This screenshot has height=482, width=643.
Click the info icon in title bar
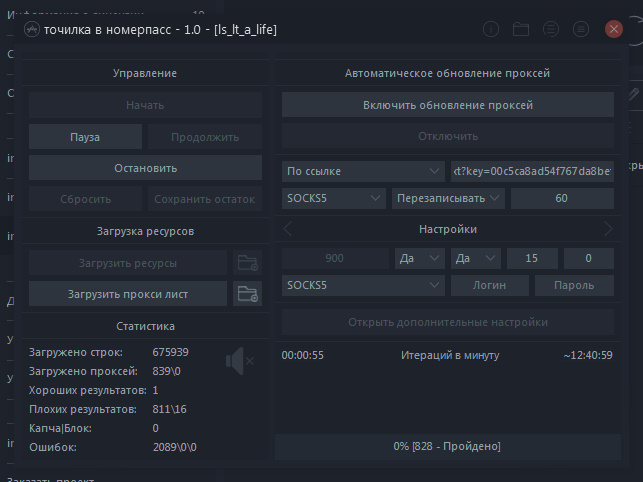click(491, 29)
